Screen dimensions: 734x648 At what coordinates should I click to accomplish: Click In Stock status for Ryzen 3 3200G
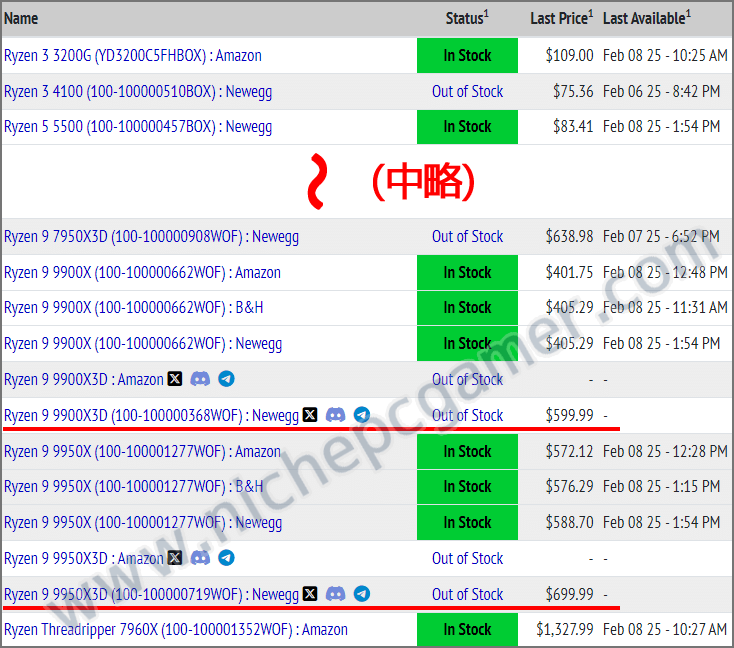click(x=467, y=55)
